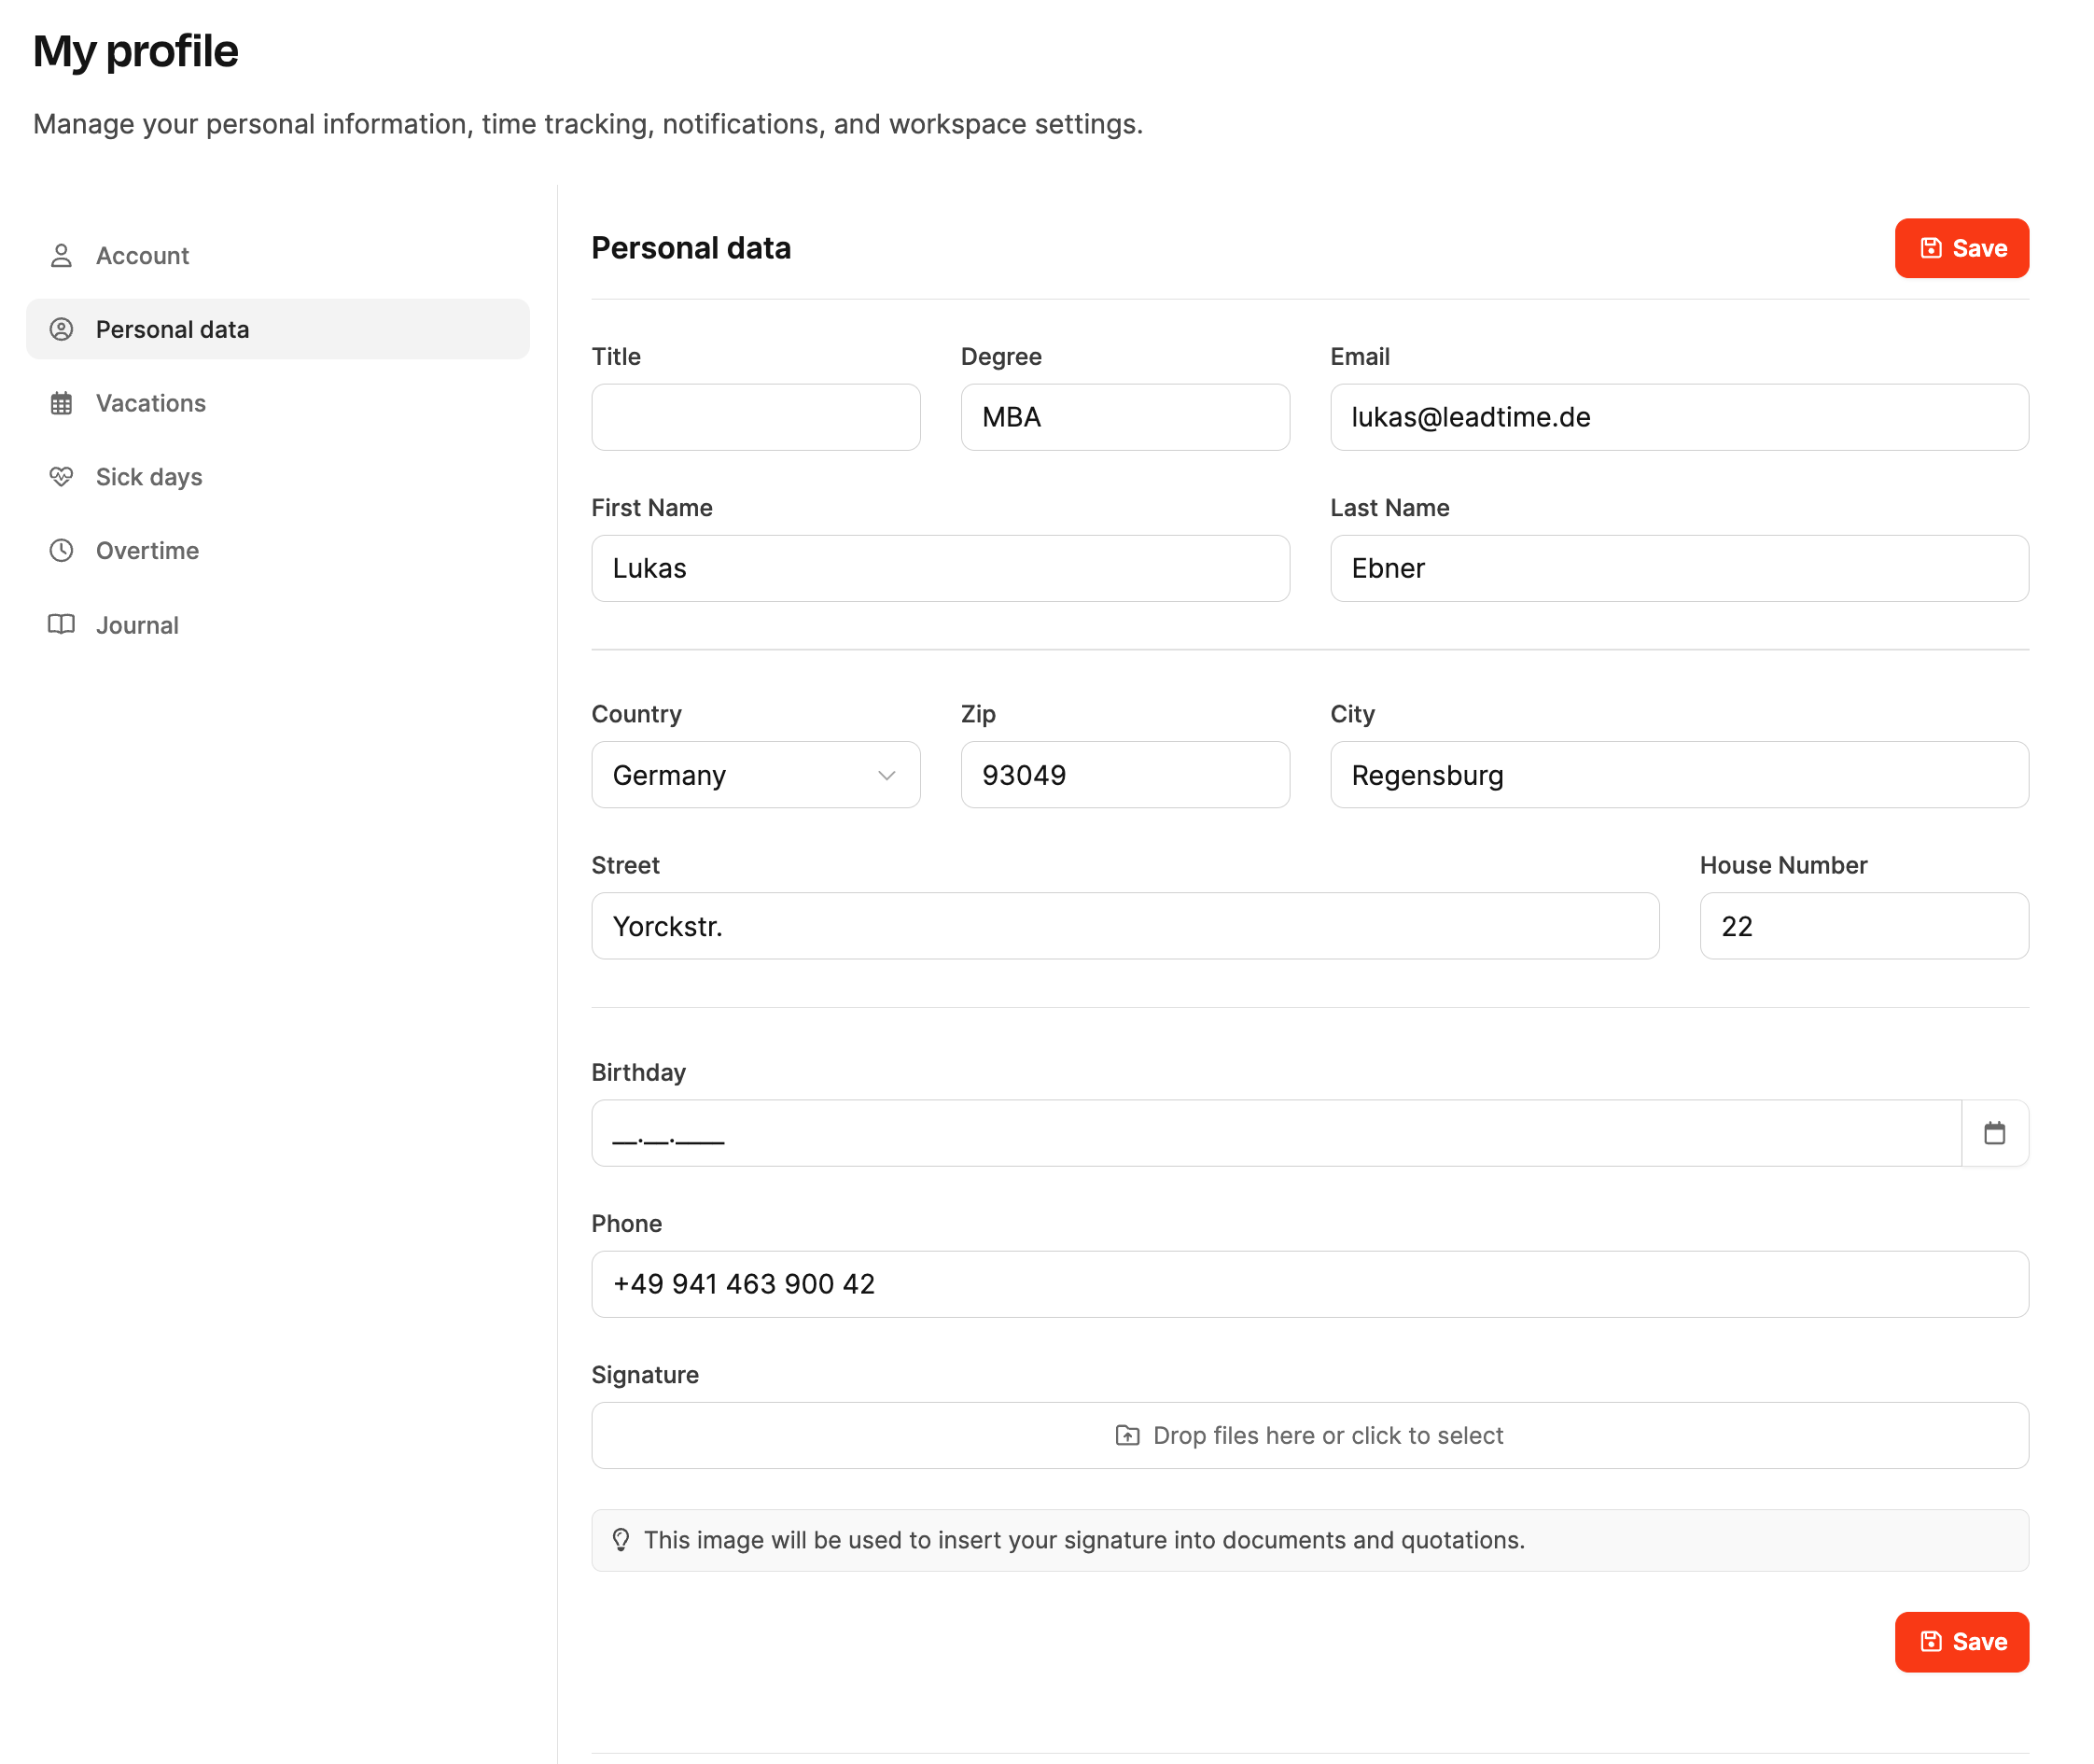Open the Overtime menu item
2094x1764 pixels.
coord(147,550)
